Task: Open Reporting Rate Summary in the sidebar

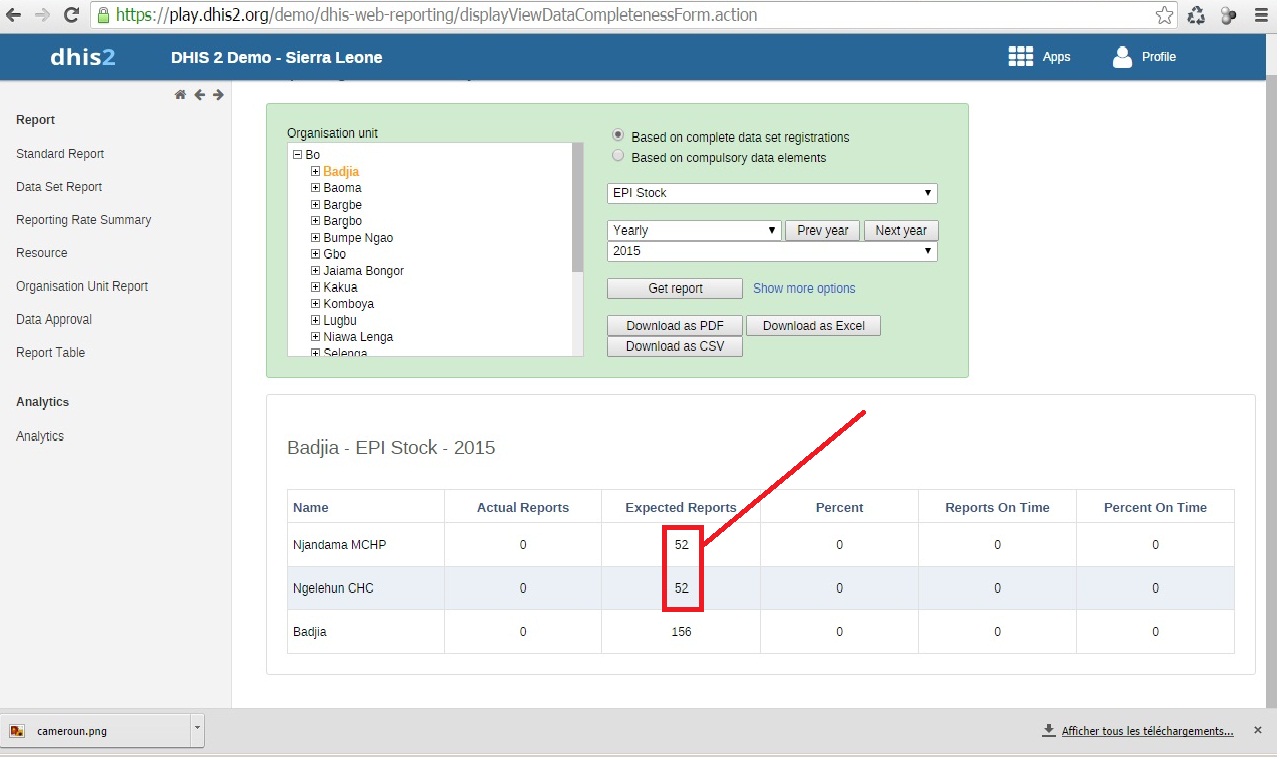Action: (83, 220)
